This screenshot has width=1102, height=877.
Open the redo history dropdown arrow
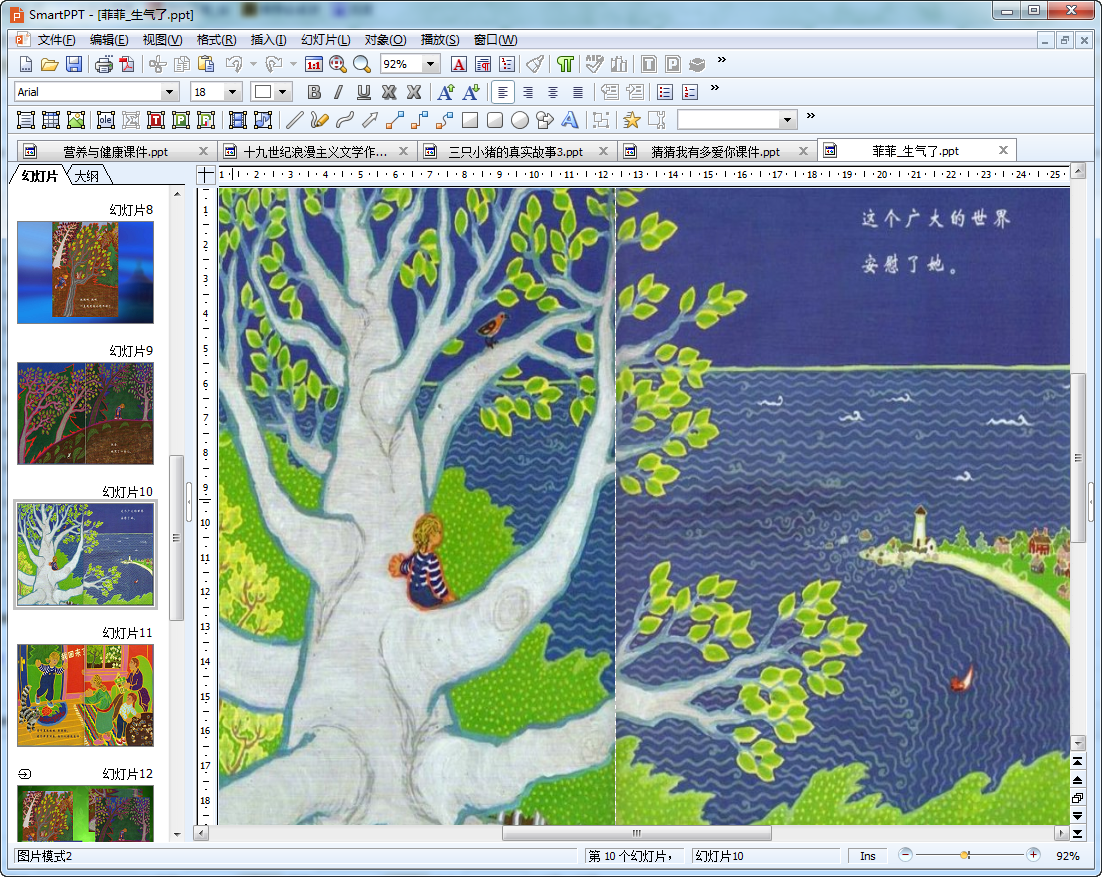pos(293,65)
